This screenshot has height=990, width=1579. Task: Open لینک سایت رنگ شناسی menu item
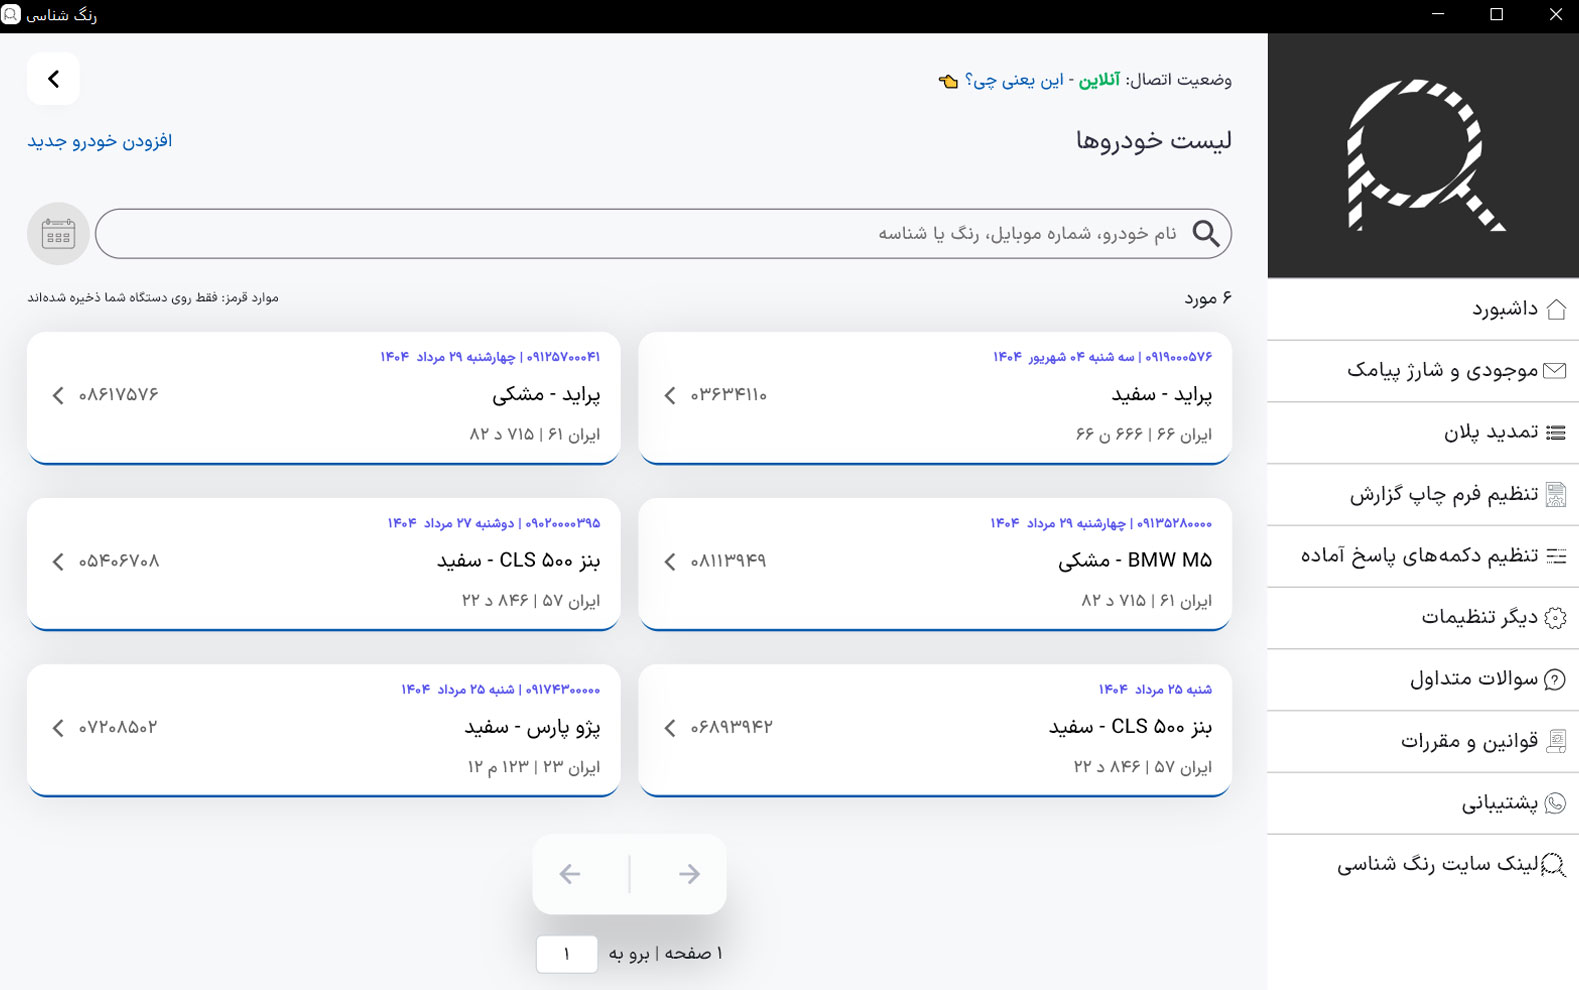click(1423, 865)
